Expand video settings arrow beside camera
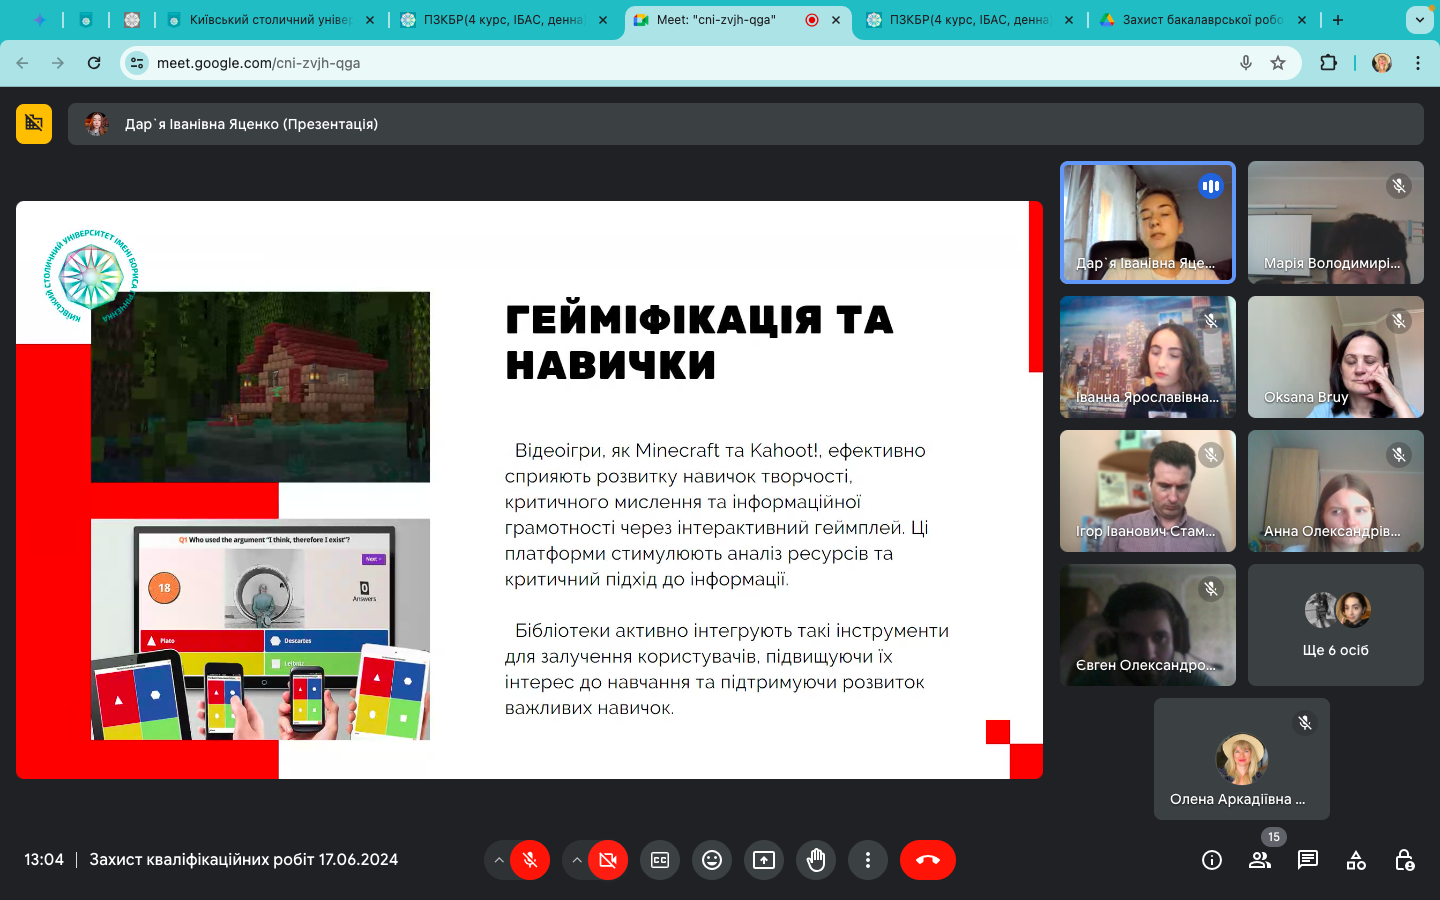The image size is (1440, 900). [577, 860]
